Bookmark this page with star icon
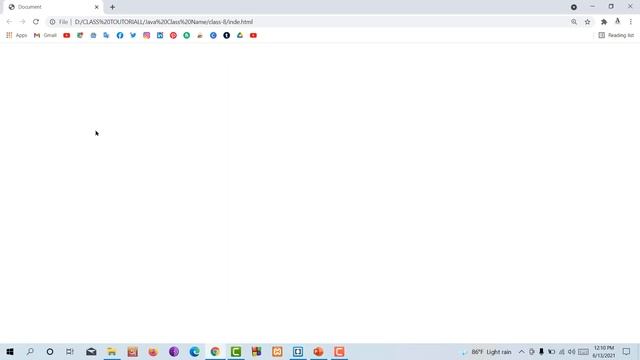Screen dimensions: 640x360 (587, 22)
